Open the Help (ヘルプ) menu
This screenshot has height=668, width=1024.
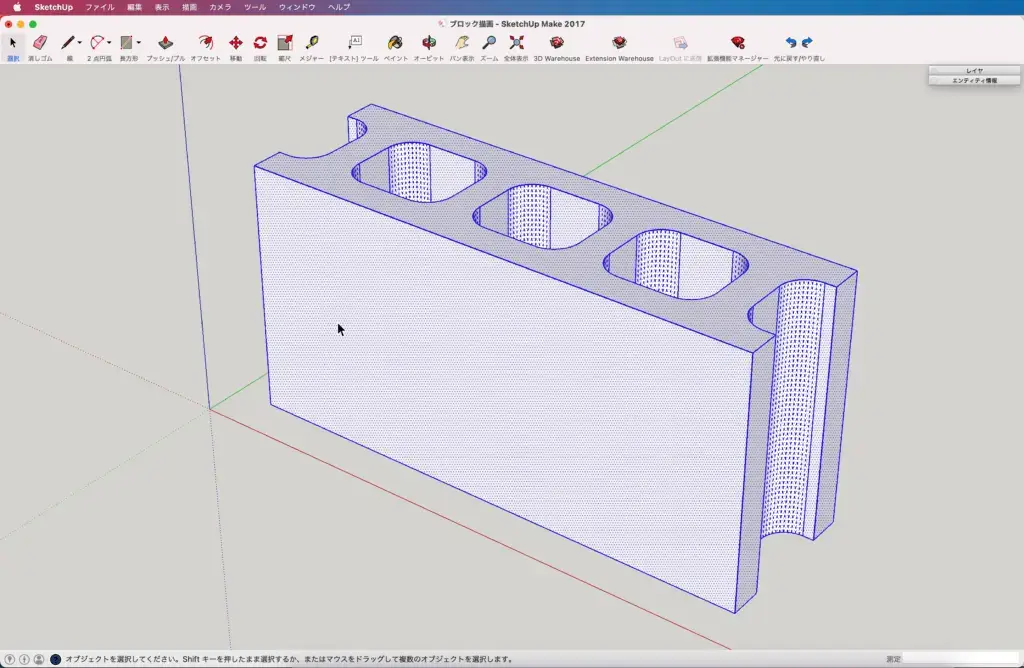[339, 7]
